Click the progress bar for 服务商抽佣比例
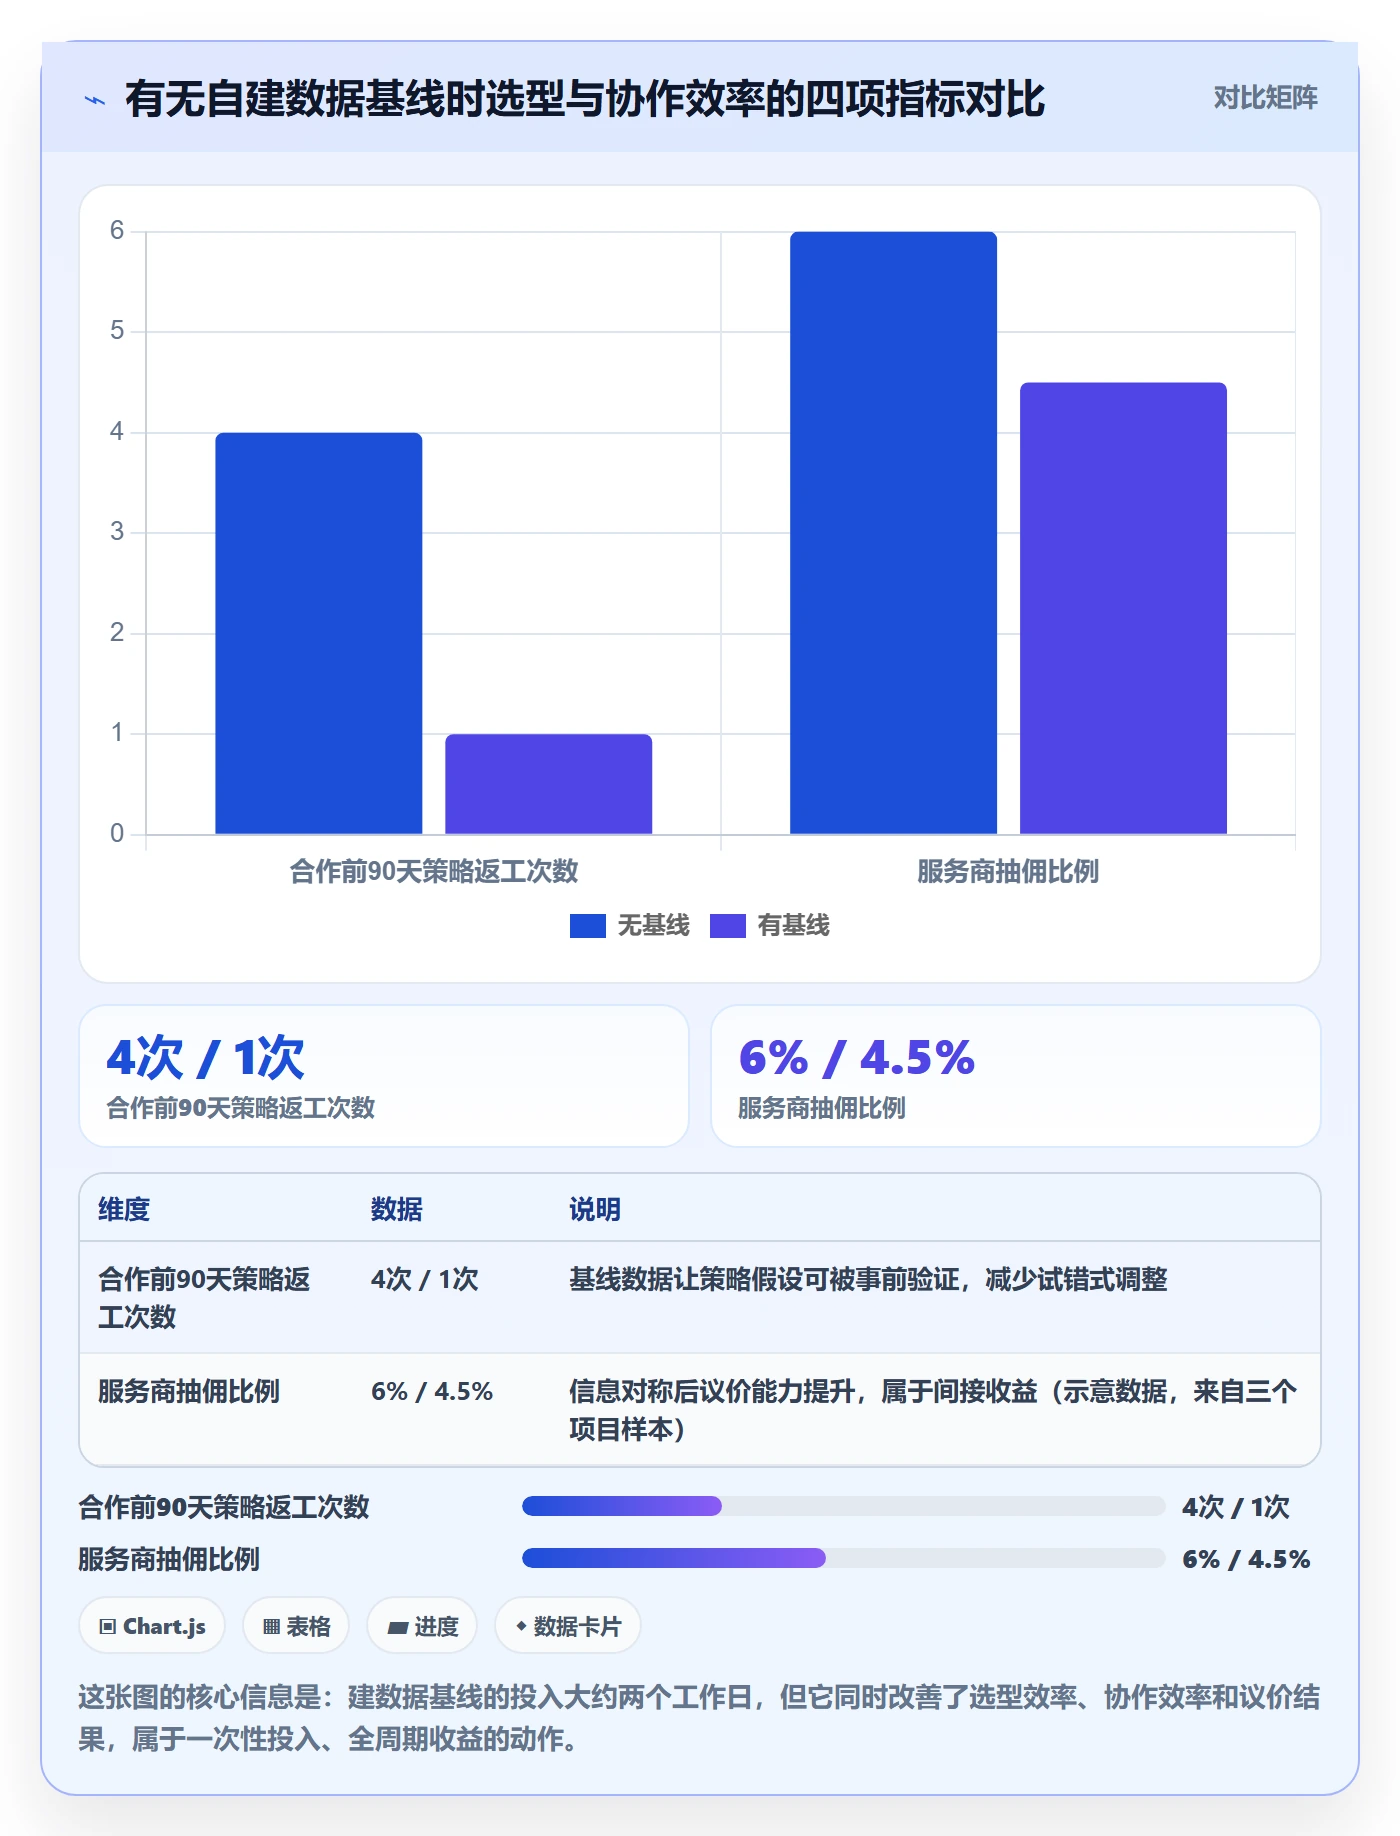 843,1558
